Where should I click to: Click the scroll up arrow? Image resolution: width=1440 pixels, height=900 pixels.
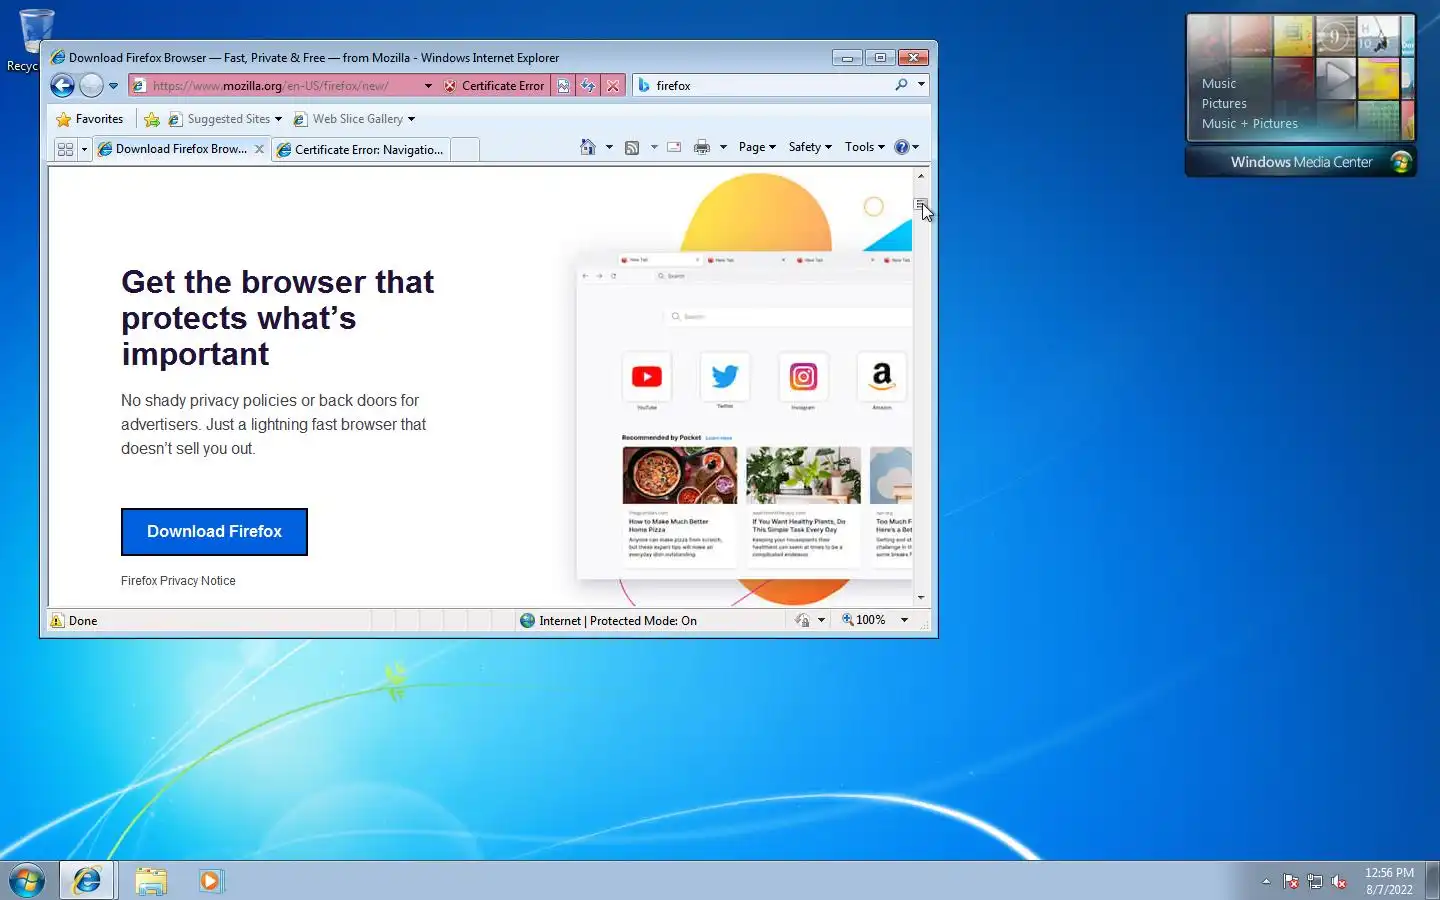point(921,176)
